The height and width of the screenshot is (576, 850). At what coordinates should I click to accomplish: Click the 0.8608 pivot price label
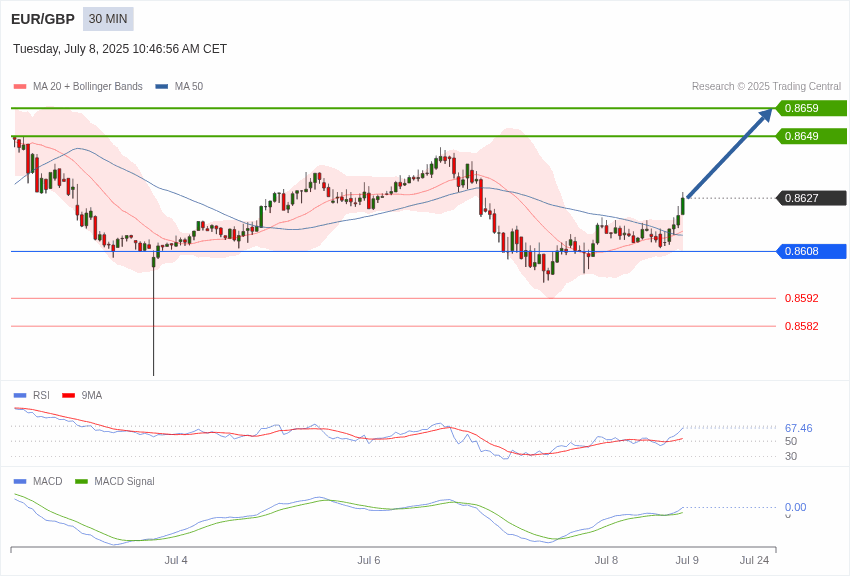[812, 251]
